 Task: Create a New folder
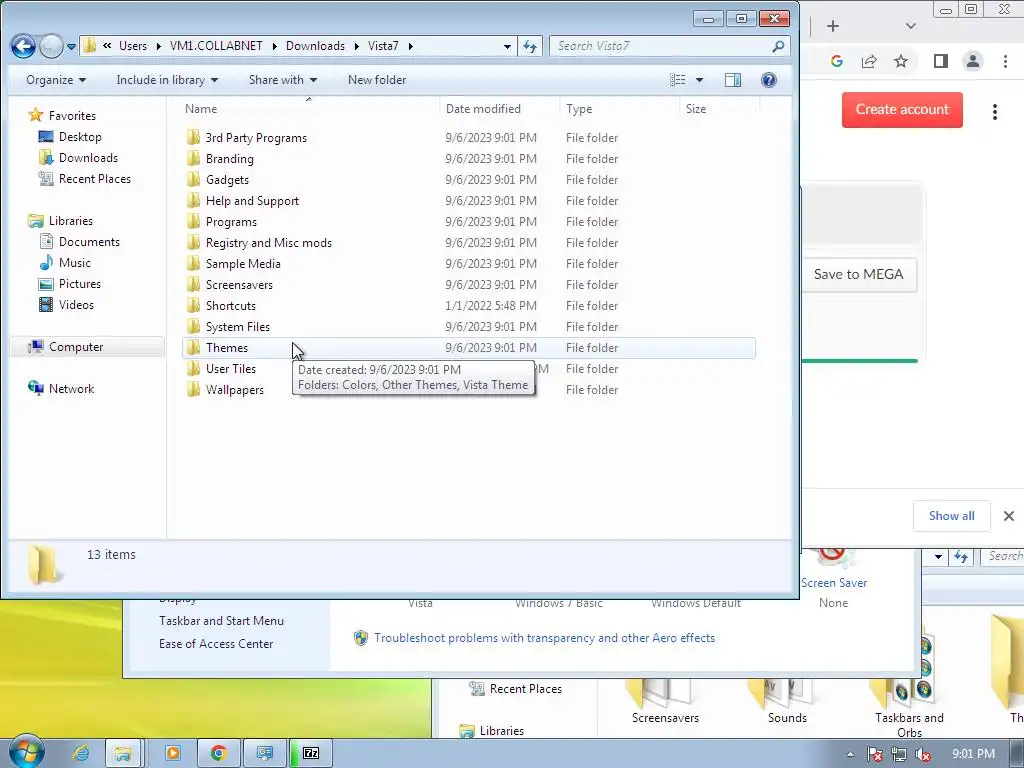pos(377,80)
